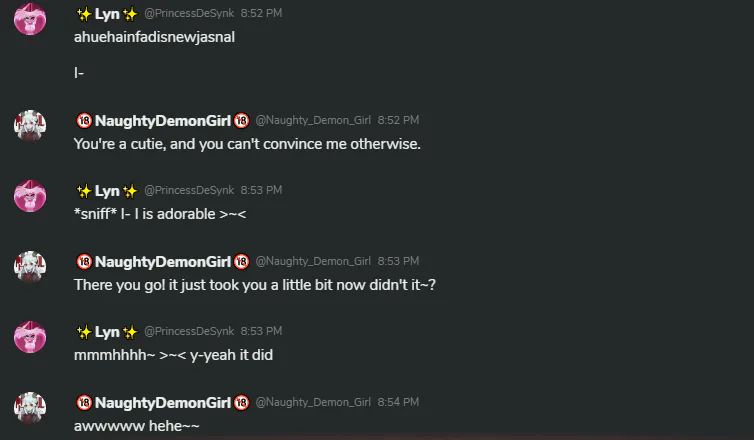Open the NaughtyDemonGirl username at 8:52 PM
Screen dimensions: 754x440
click(x=163, y=121)
